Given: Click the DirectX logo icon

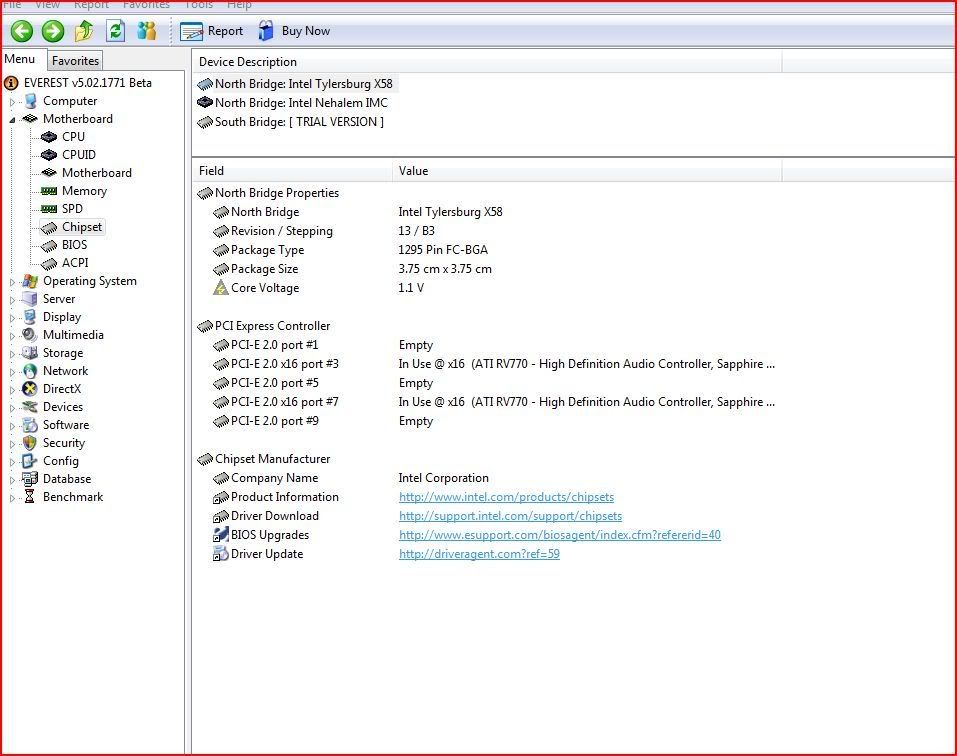Looking at the screenshot, I should tap(30, 389).
